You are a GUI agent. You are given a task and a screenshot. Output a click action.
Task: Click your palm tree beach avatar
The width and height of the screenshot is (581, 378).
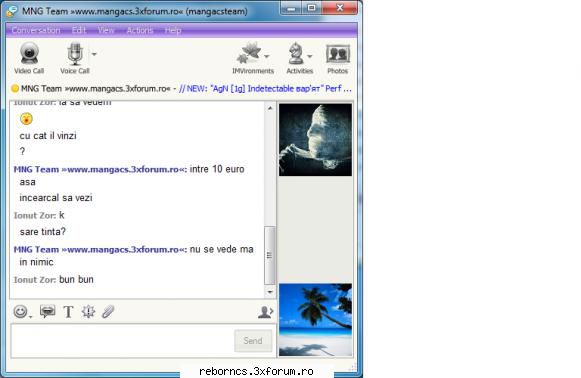[315, 320]
